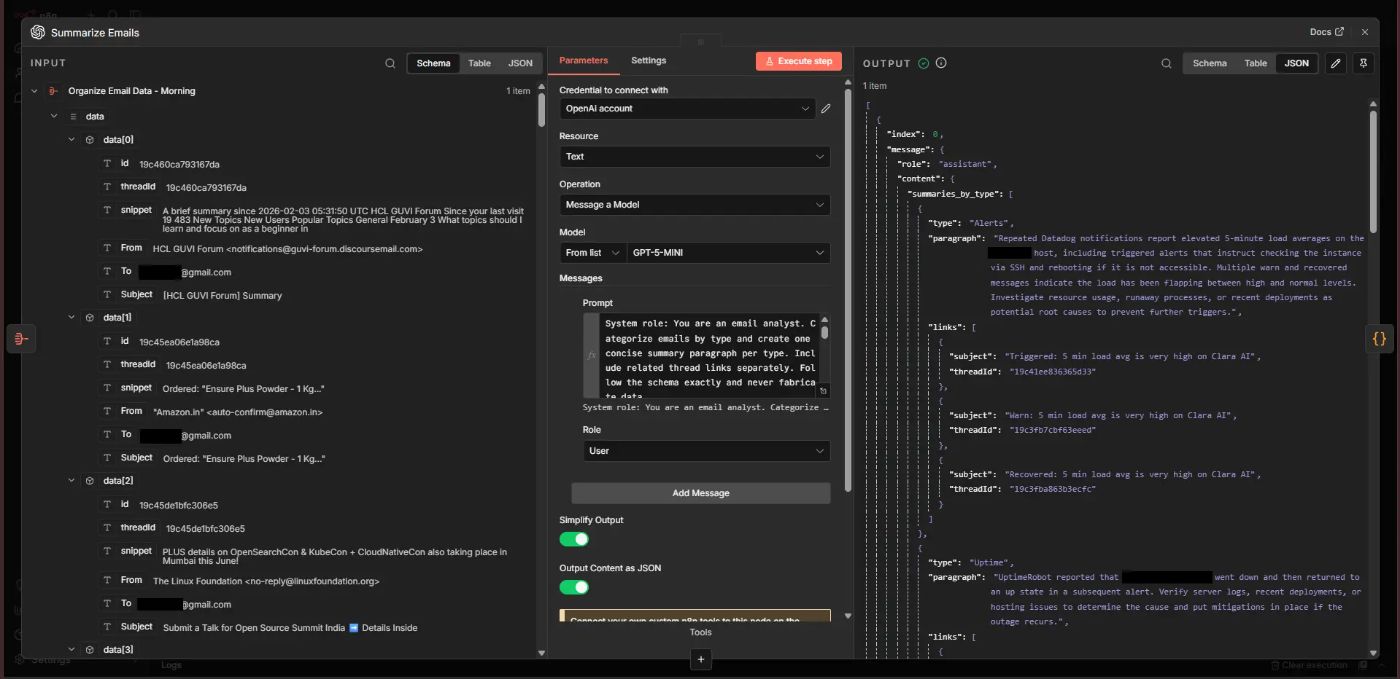Click the input panel search icon

[x=390, y=63]
